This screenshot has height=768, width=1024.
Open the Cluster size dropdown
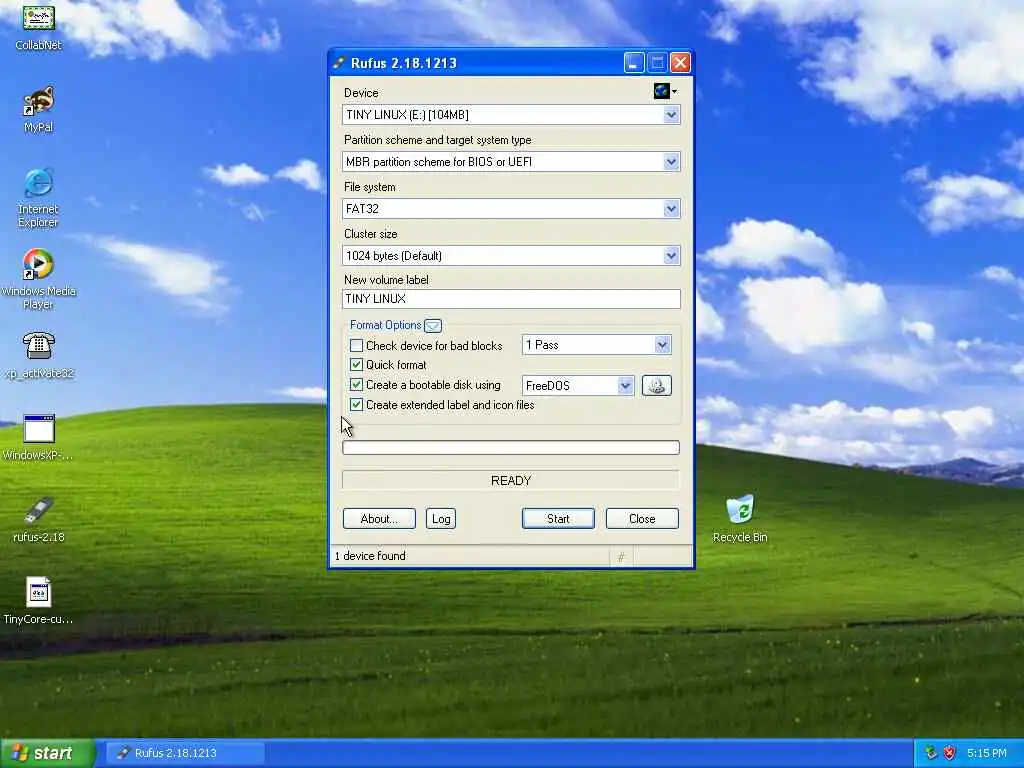(x=671, y=256)
